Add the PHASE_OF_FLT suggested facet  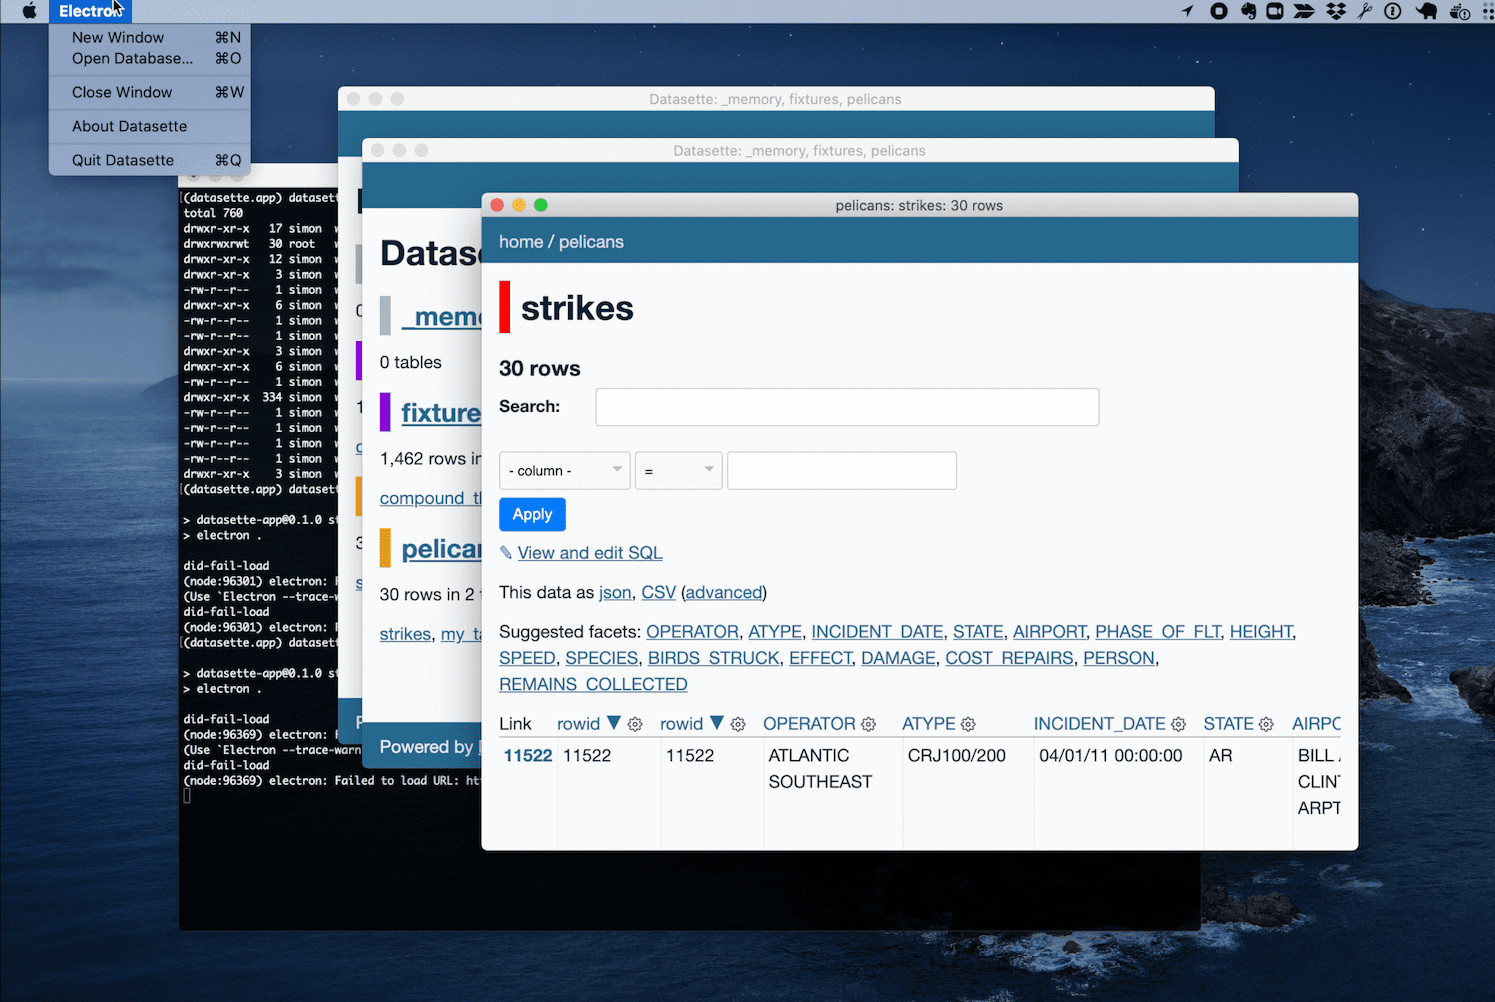[1158, 632]
